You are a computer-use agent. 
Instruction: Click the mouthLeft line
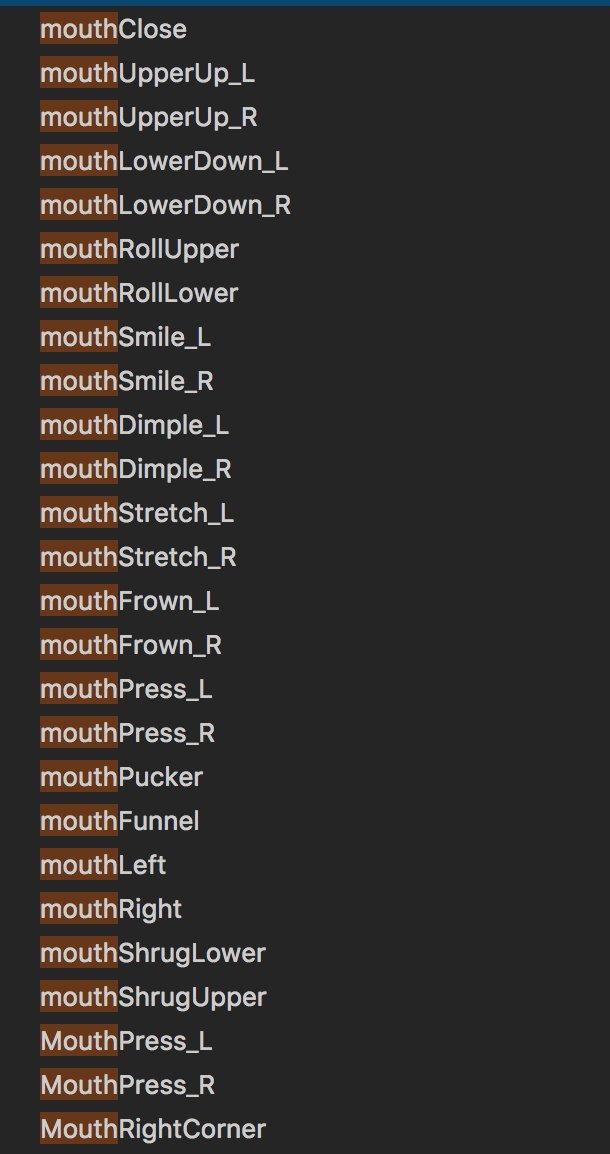103,866
